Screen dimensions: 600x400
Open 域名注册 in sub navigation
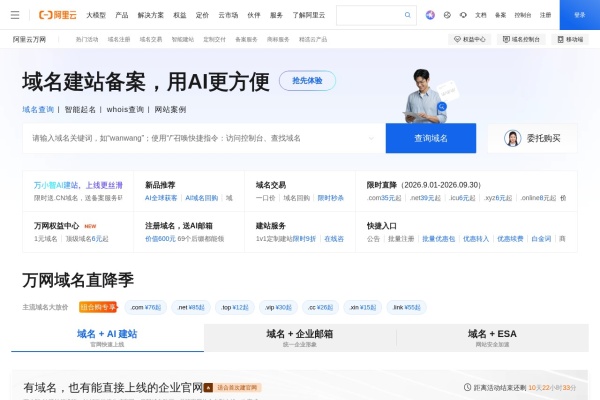[119, 39]
